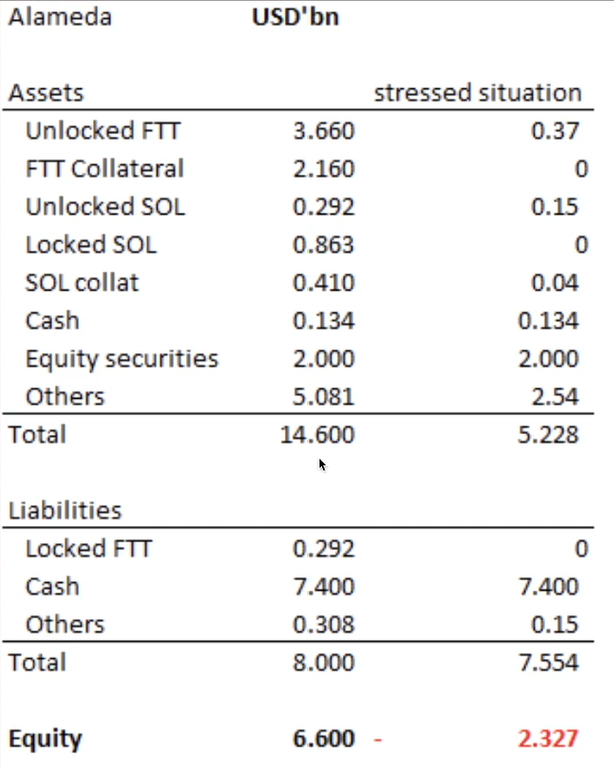Select the stressed total assets 5.228
The image size is (614, 770).
point(548,435)
